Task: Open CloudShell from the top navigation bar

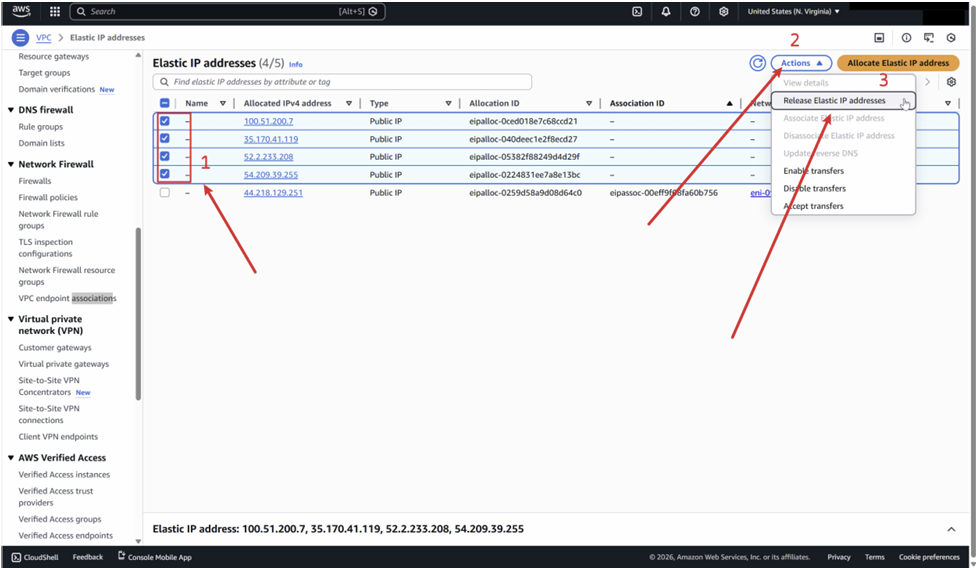Action: 637,12
